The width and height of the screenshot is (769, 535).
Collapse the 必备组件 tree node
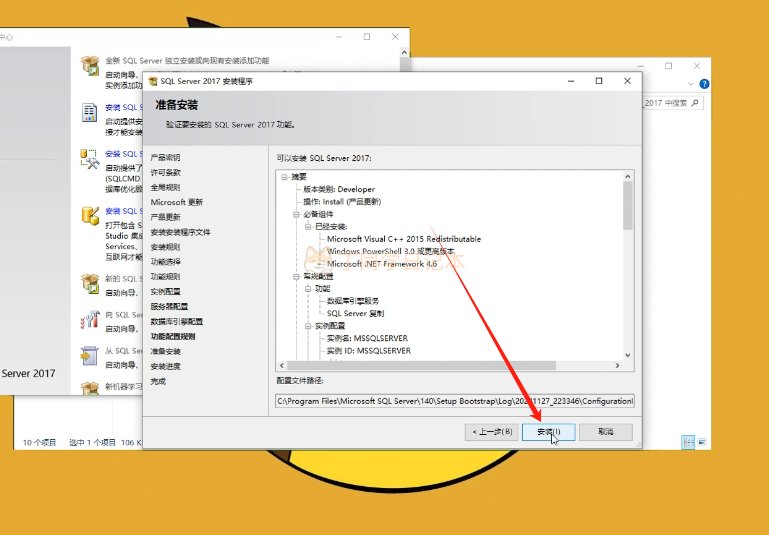point(296,214)
